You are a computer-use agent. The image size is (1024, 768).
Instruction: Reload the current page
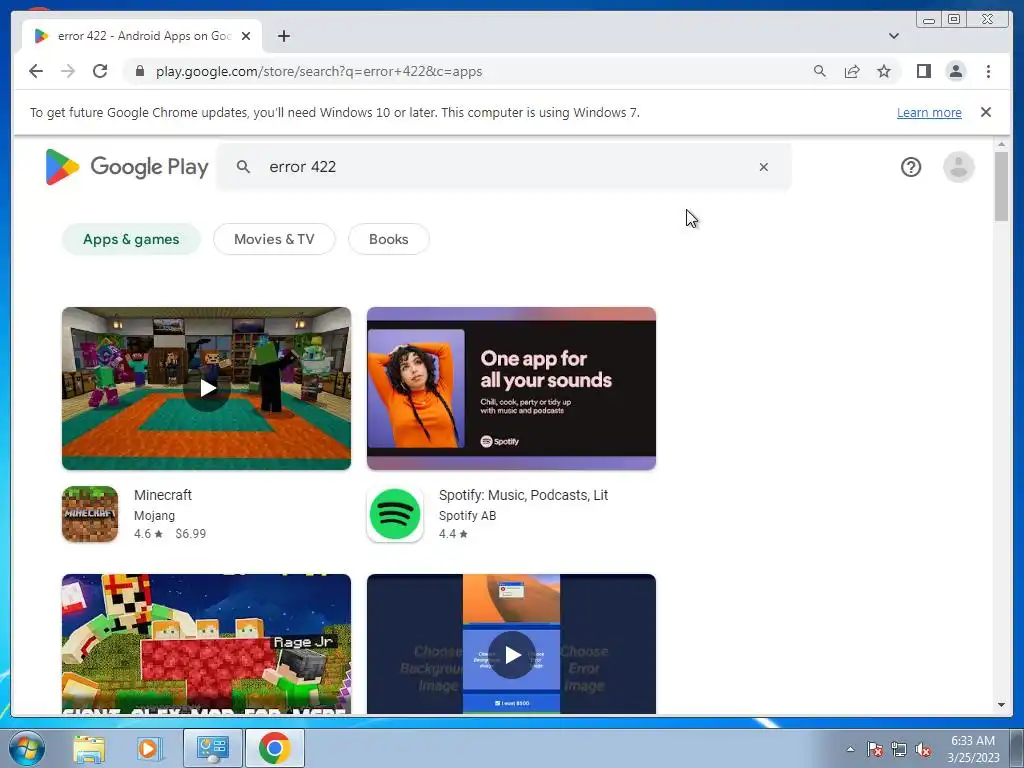pyautogui.click(x=100, y=71)
